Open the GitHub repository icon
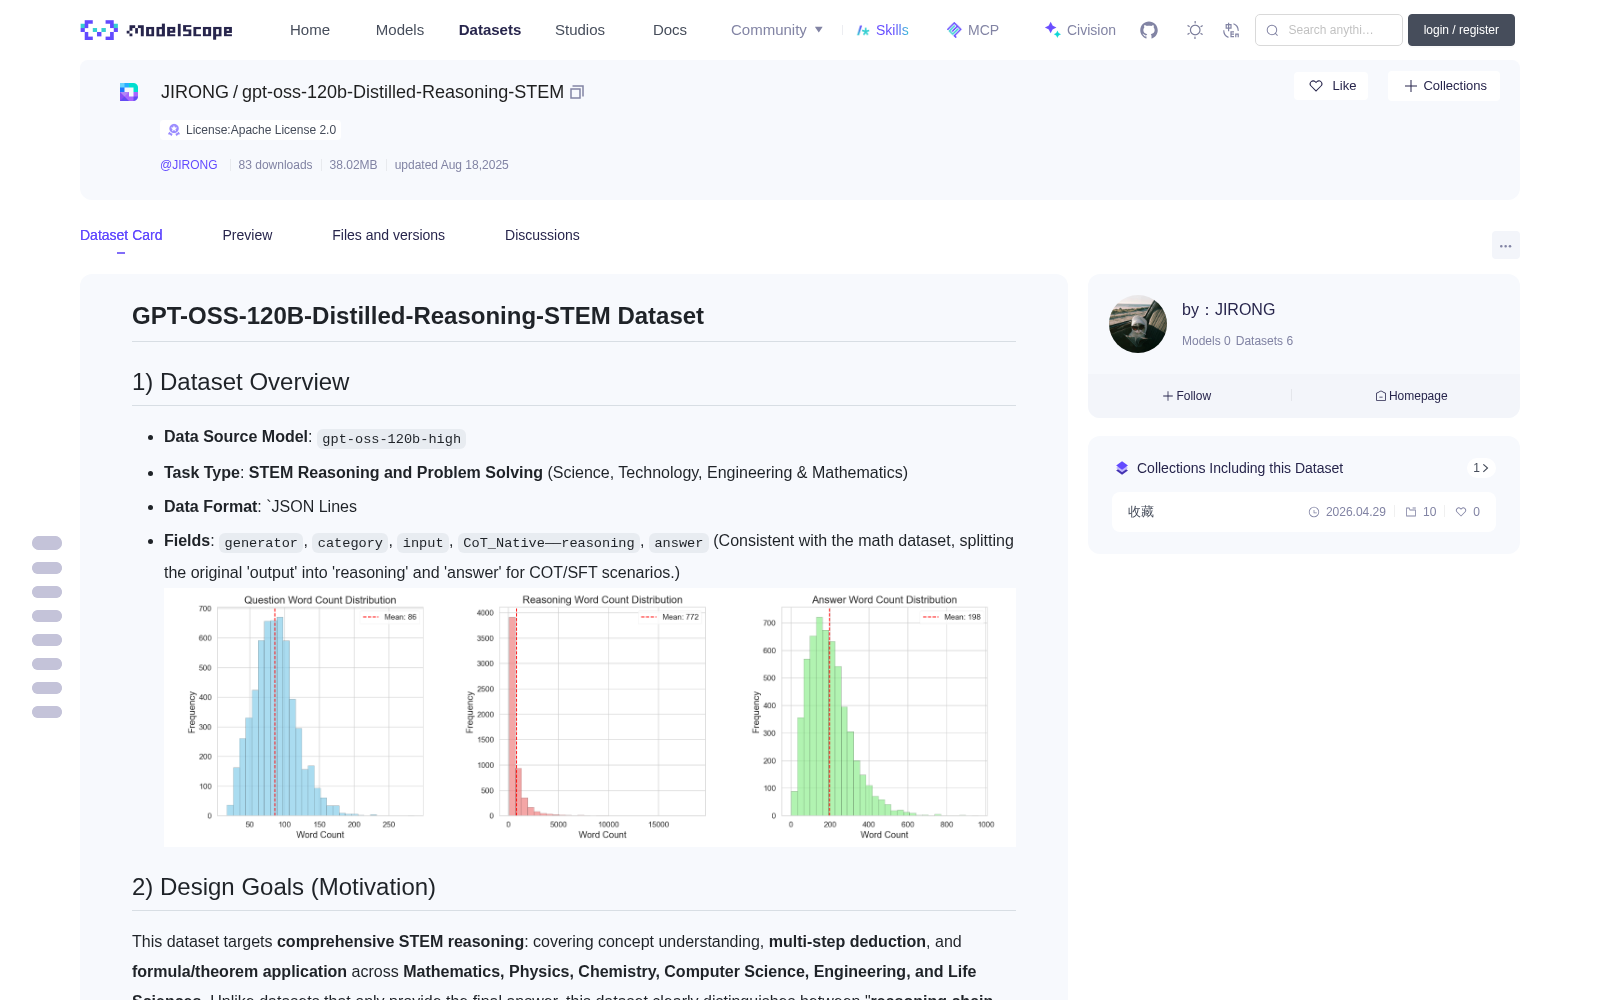The image size is (1600, 1000). tap(1149, 30)
